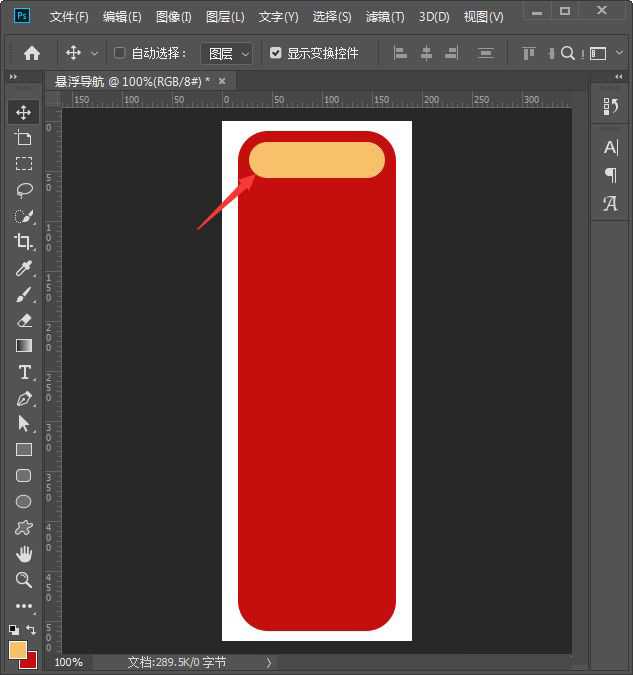Click the orange foreground color swatch
The width and height of the screenshot is (633, 675).
click(x=18, y=649)
